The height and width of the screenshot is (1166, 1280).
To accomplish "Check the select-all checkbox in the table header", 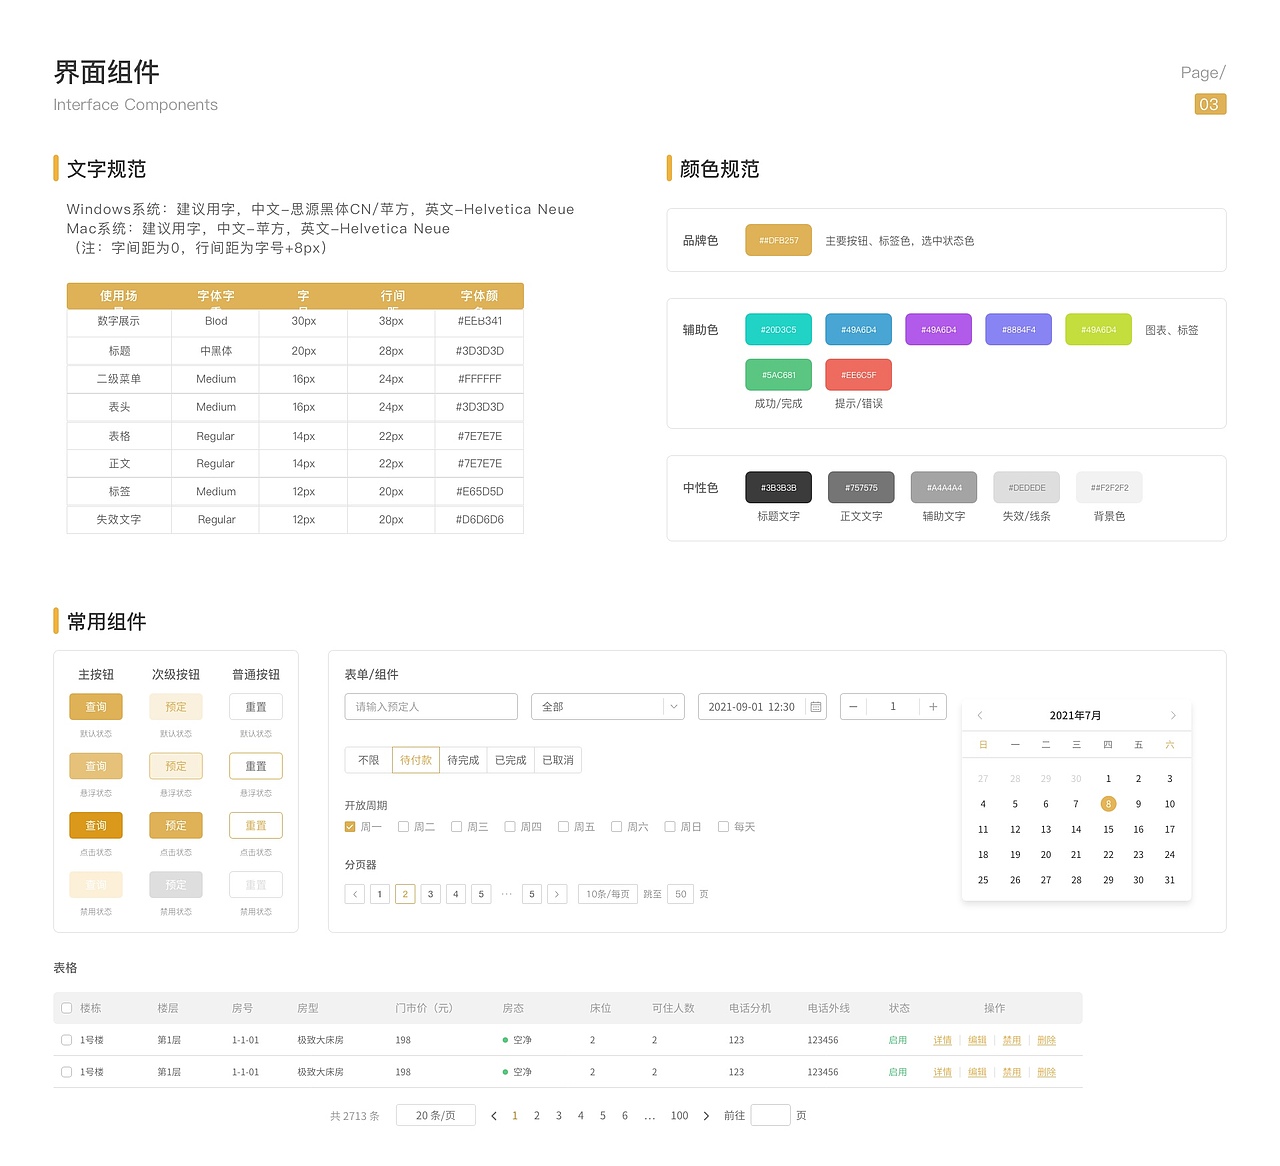I will tap(66, 1008).
